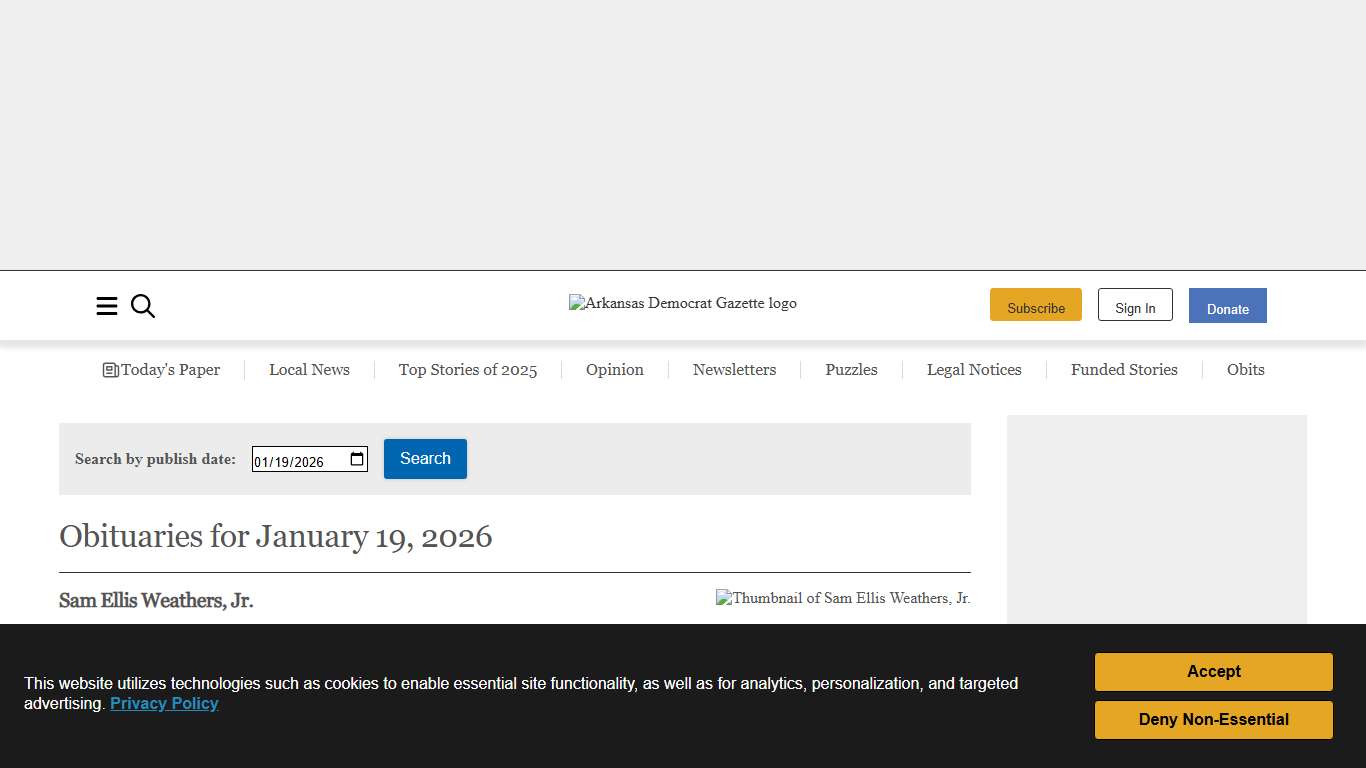Select Legal Notices in navigation
Viewport: 1366px width, 768px height.
tap(974, 370)
